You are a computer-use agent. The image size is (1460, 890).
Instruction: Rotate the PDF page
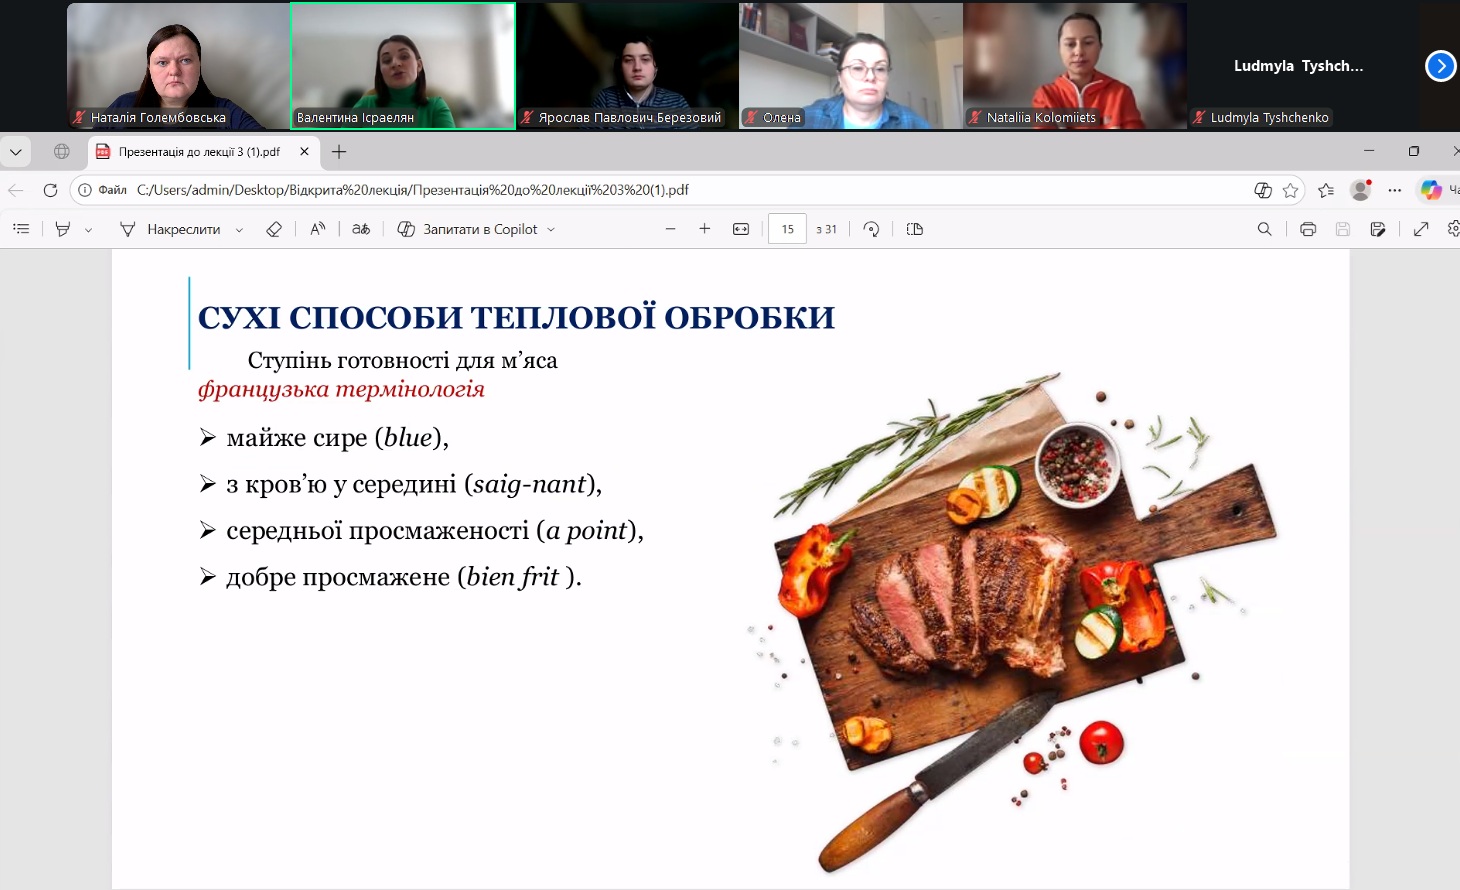[871, 229]
